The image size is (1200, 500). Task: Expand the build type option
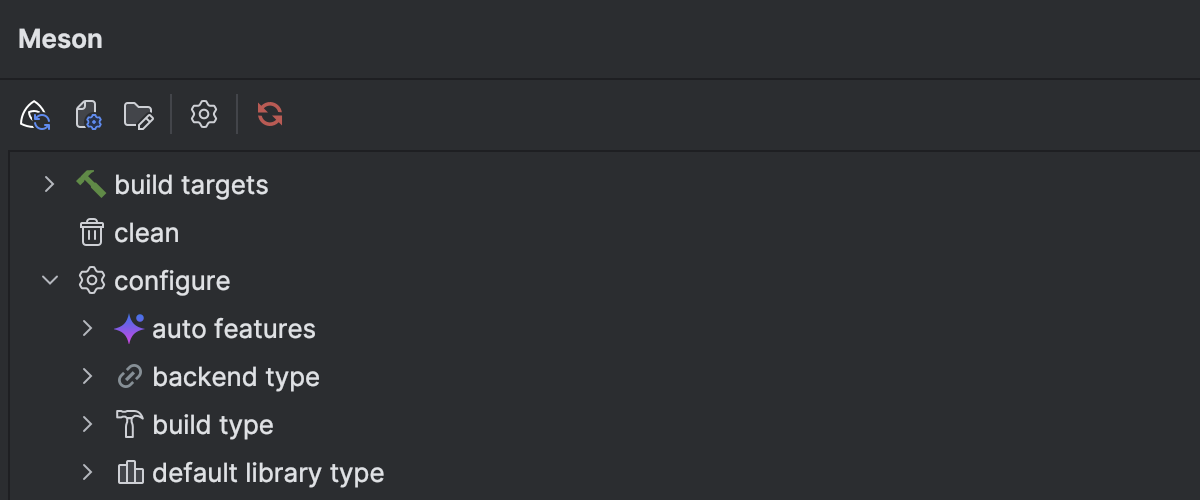coord(87,425)
